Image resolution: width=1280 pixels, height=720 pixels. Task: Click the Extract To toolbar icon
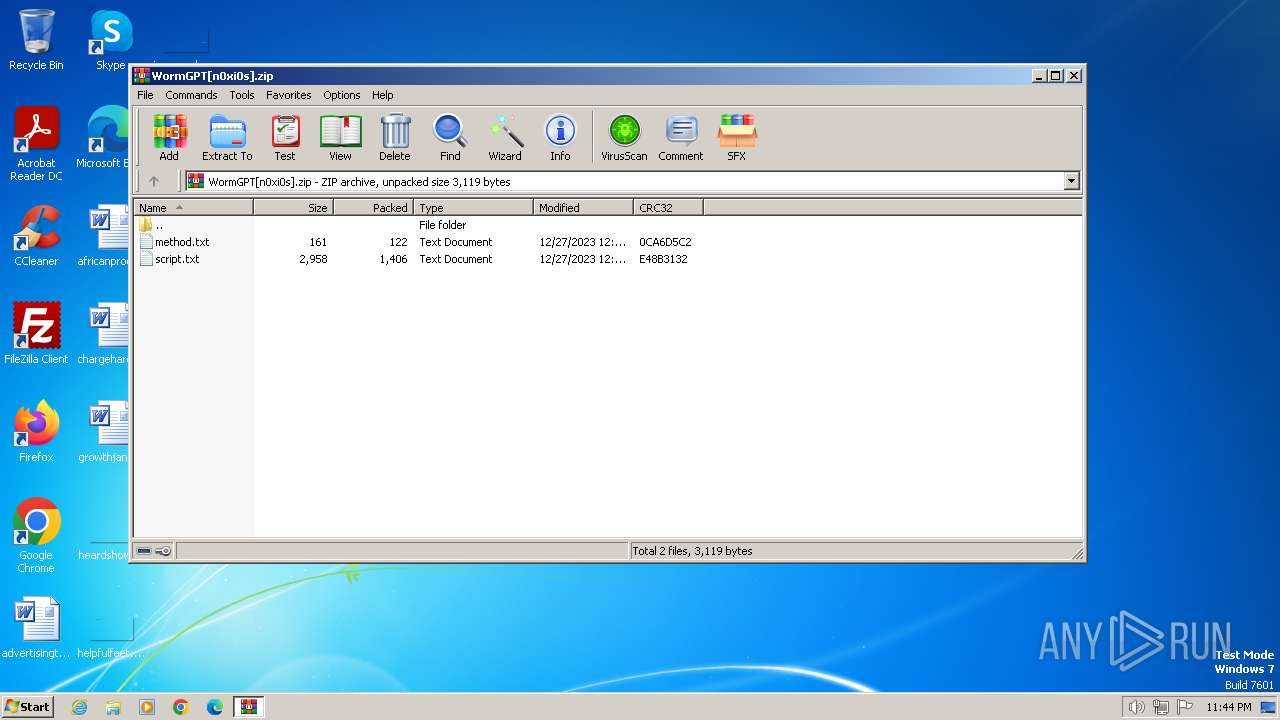227,138
